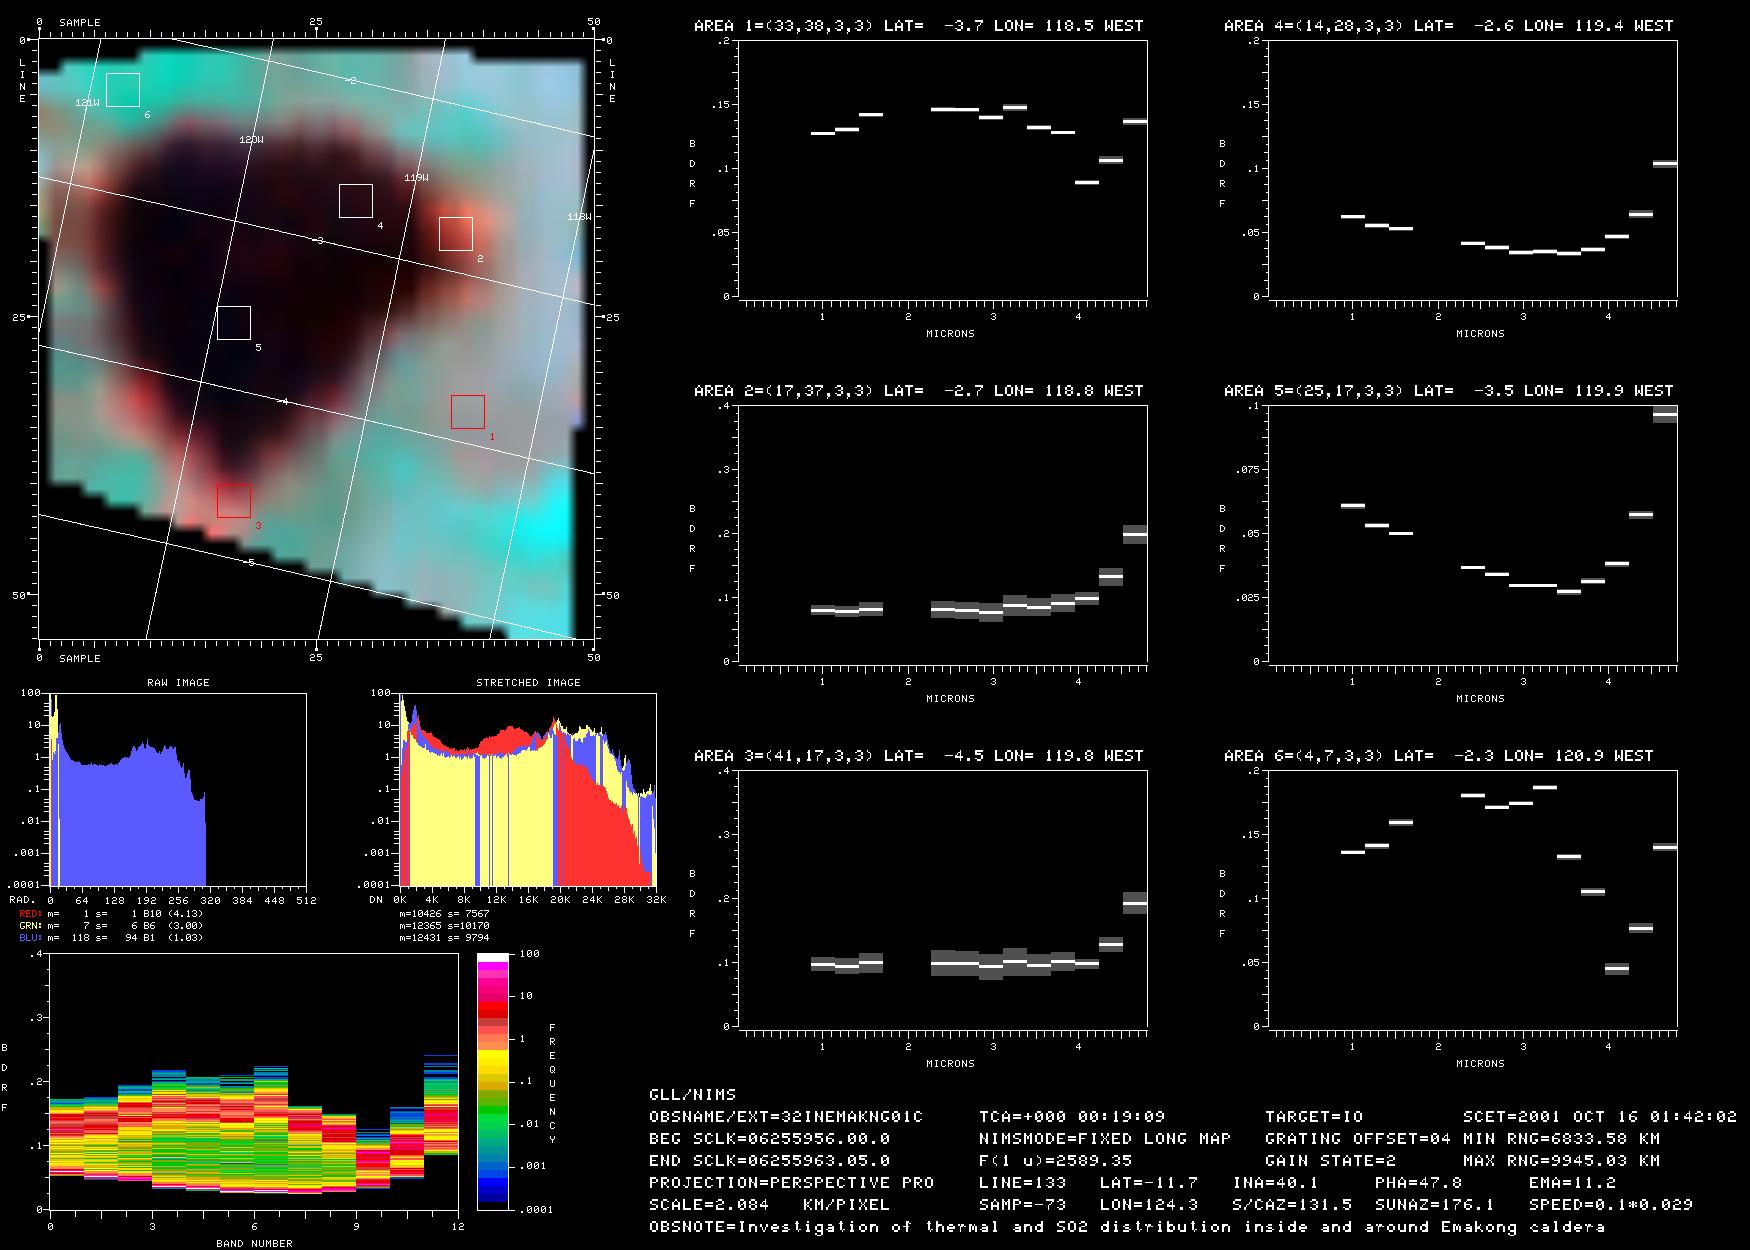Viewport: 1750px width, 1250px height.
Task: Click the red Area 1 box on map
Action: (x=467, y=412)
